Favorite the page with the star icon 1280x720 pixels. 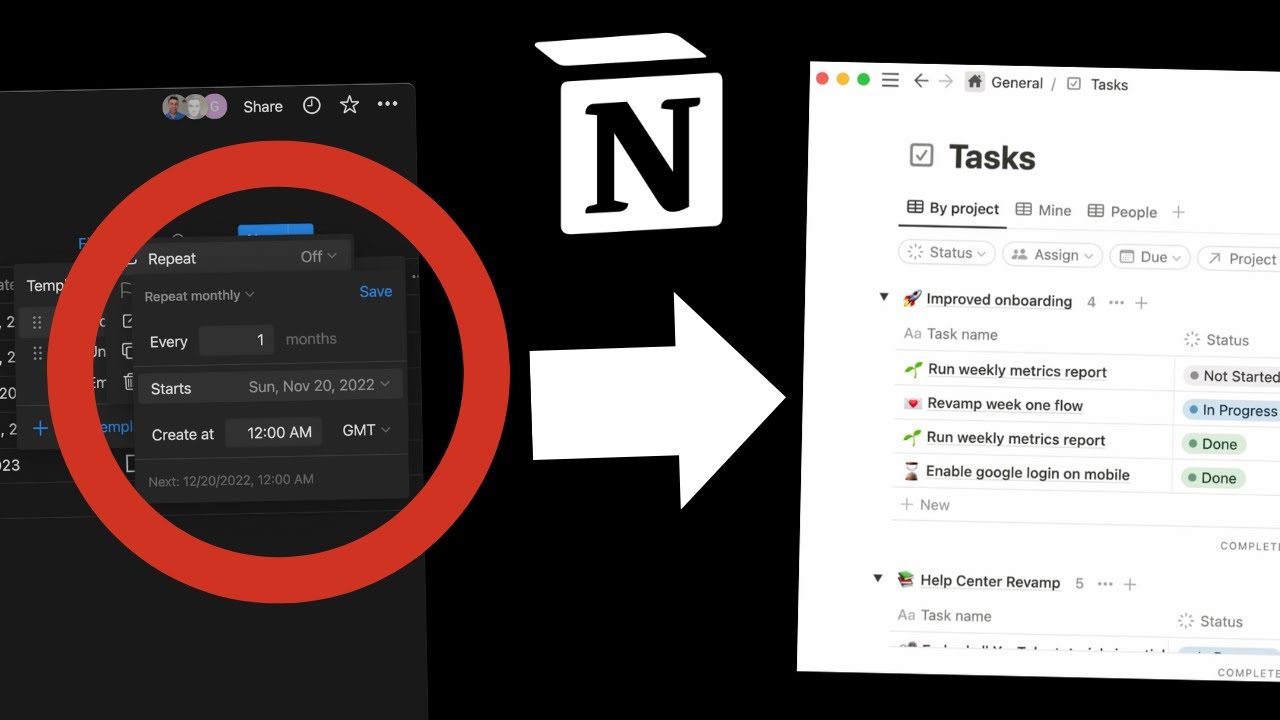point(349,104)
